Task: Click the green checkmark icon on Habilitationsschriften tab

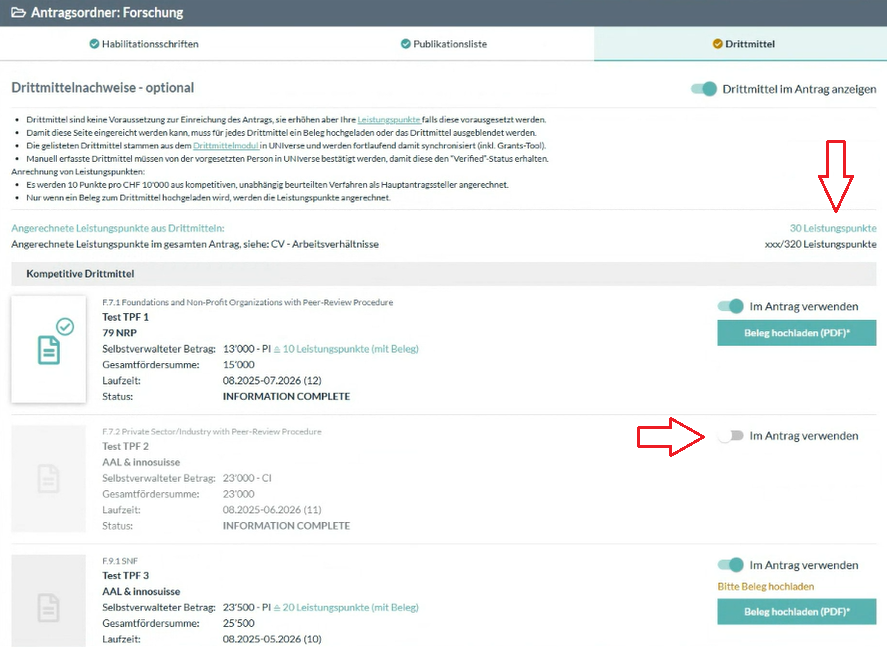Action: (94, 44)
